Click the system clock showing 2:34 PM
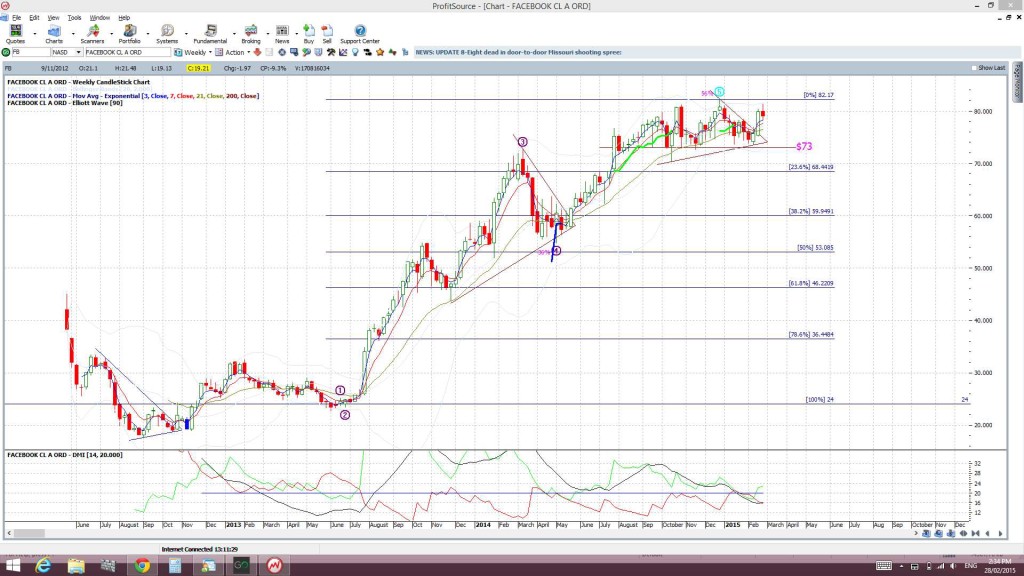Viewport: 1024px width, 576px height. pos(1000,562)
